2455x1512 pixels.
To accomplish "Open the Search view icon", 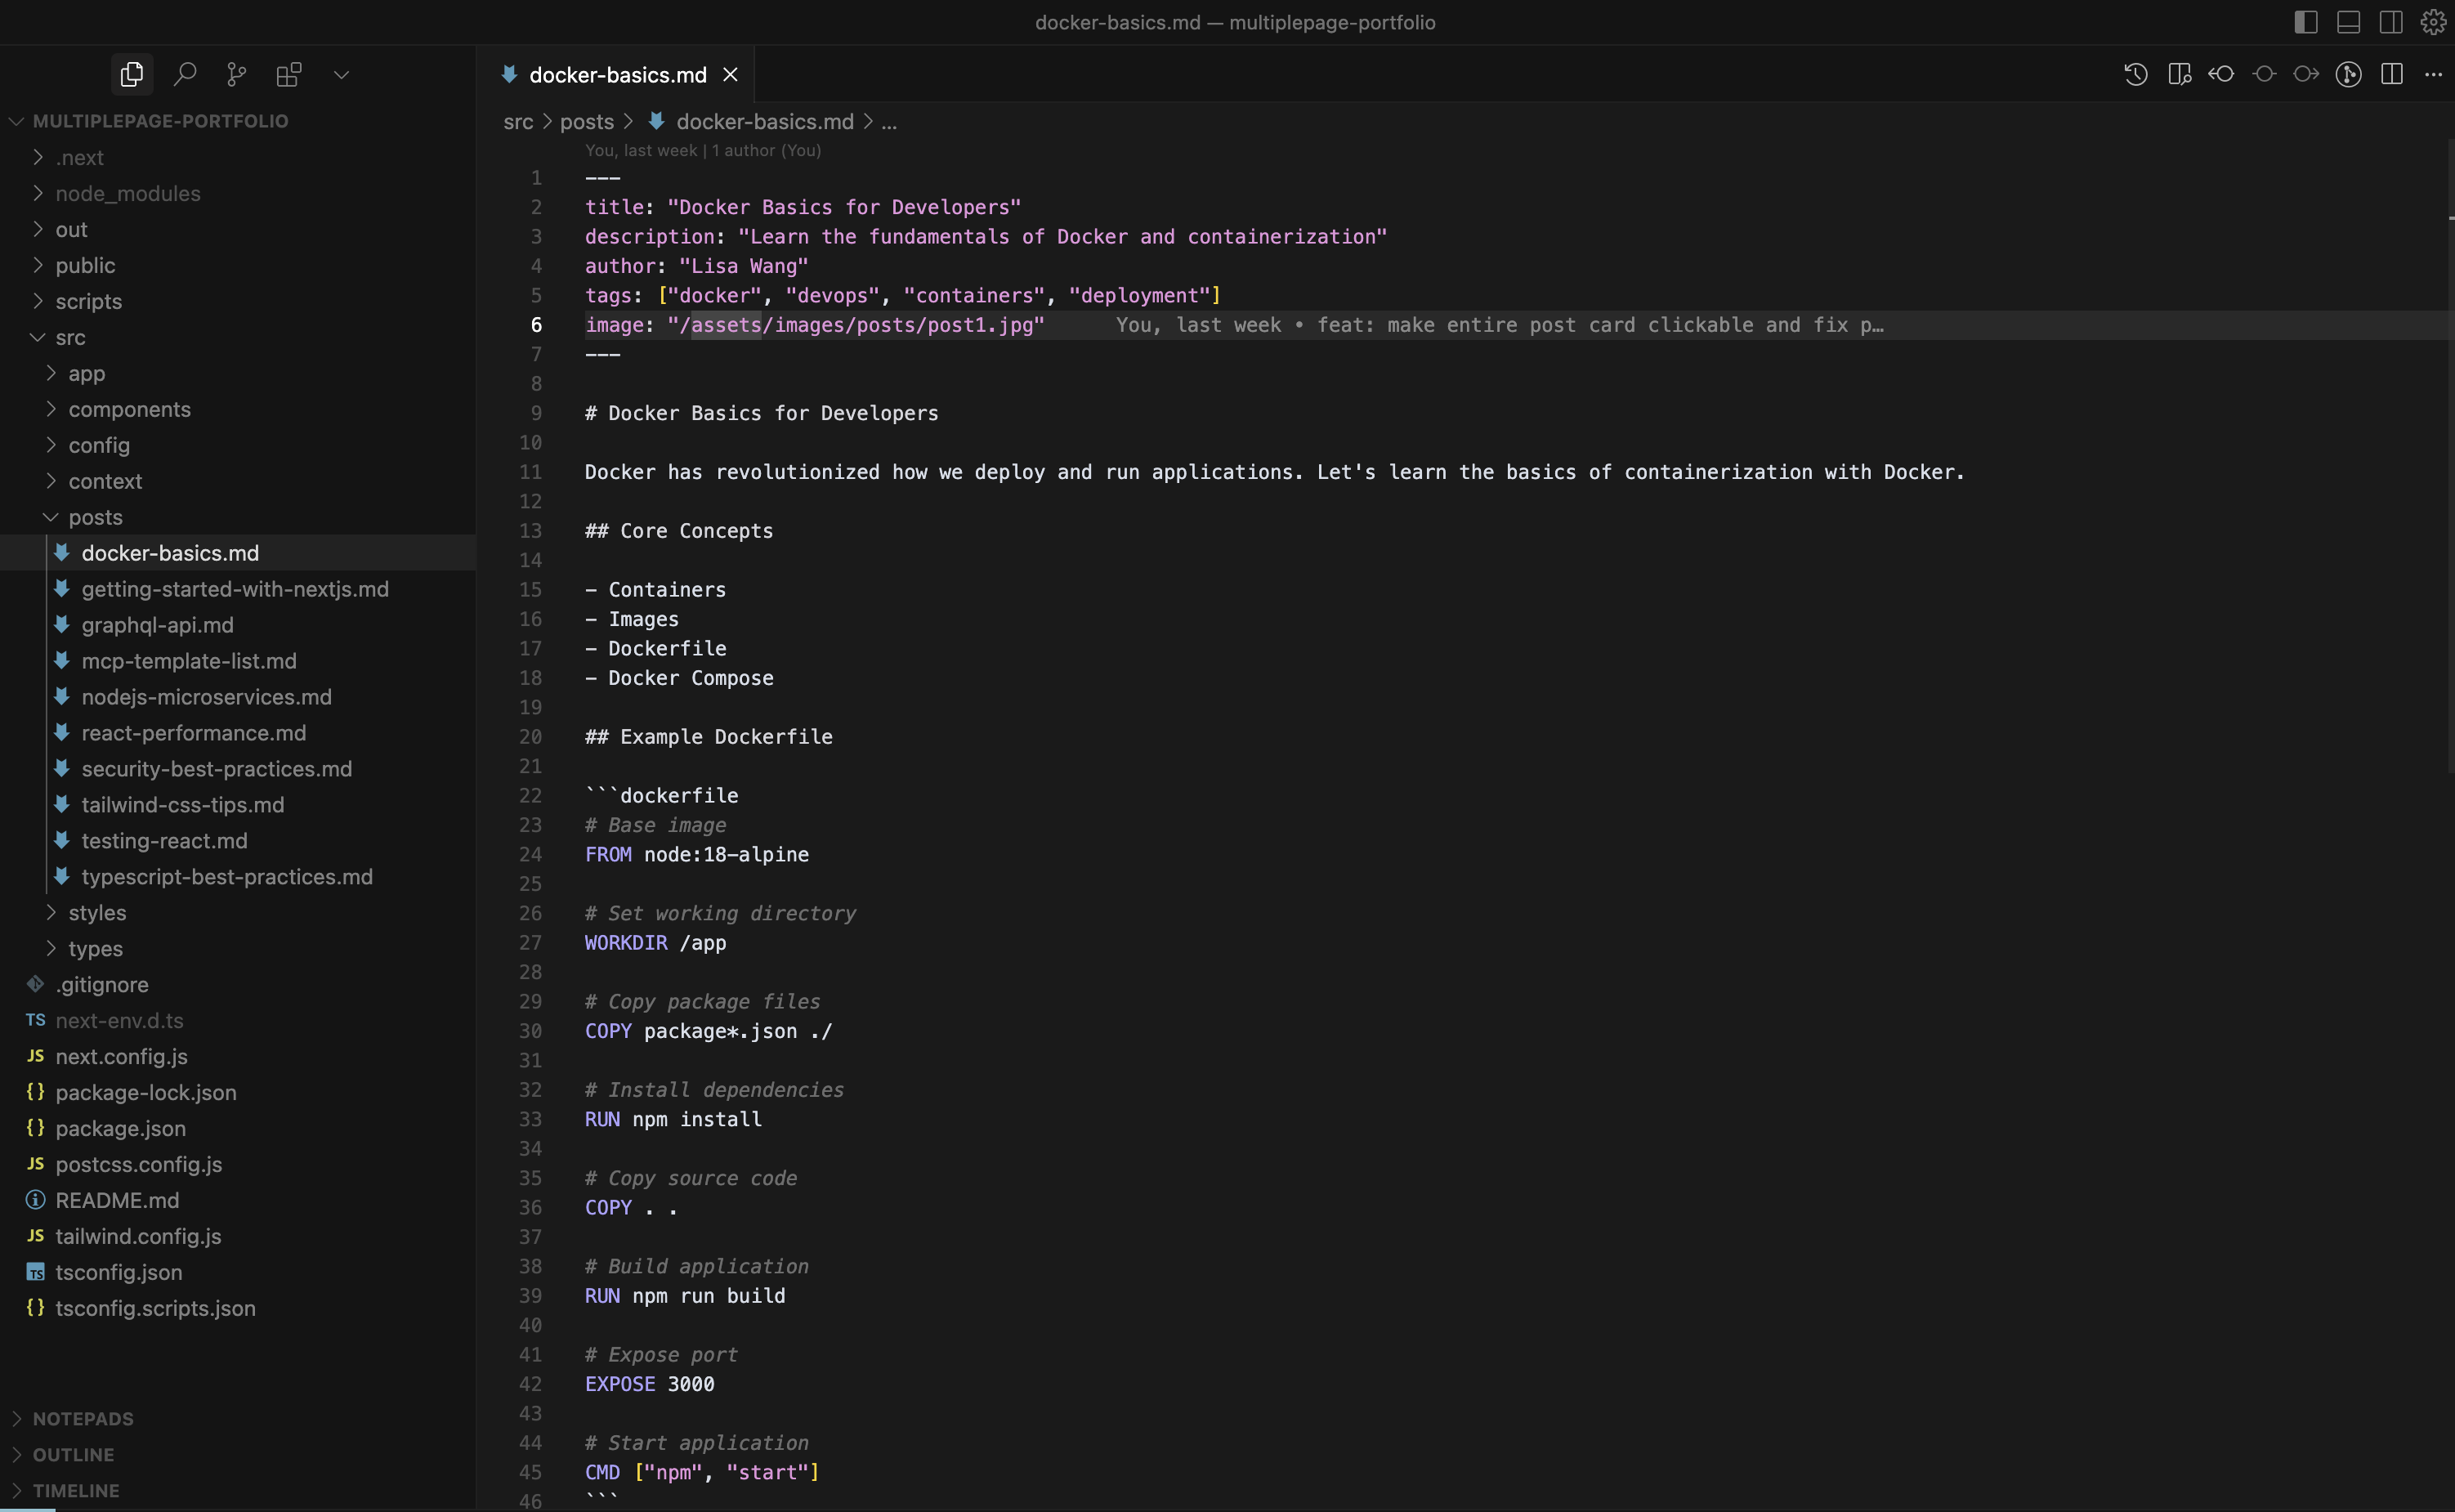I will [185, 74].
